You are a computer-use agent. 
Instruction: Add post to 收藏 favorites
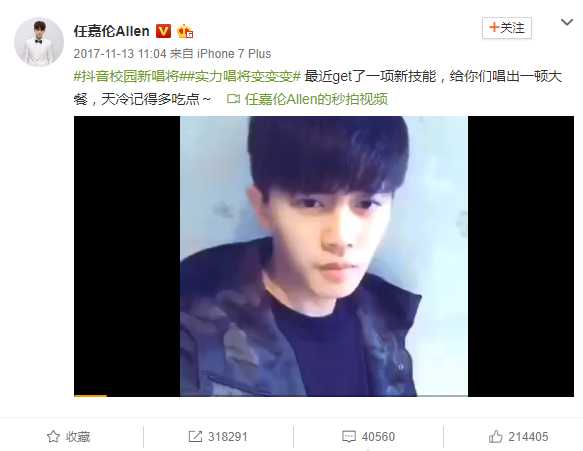(x=69, y=436)
